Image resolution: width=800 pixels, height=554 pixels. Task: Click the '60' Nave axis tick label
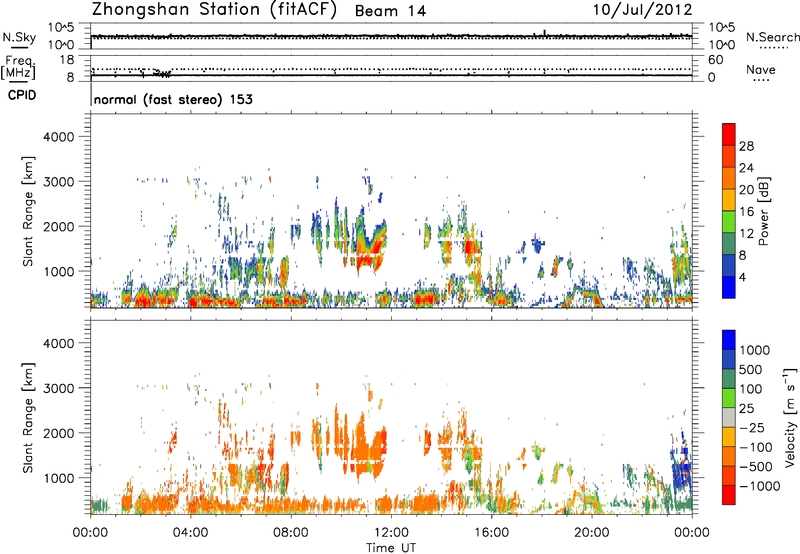(x=716, y=60)
